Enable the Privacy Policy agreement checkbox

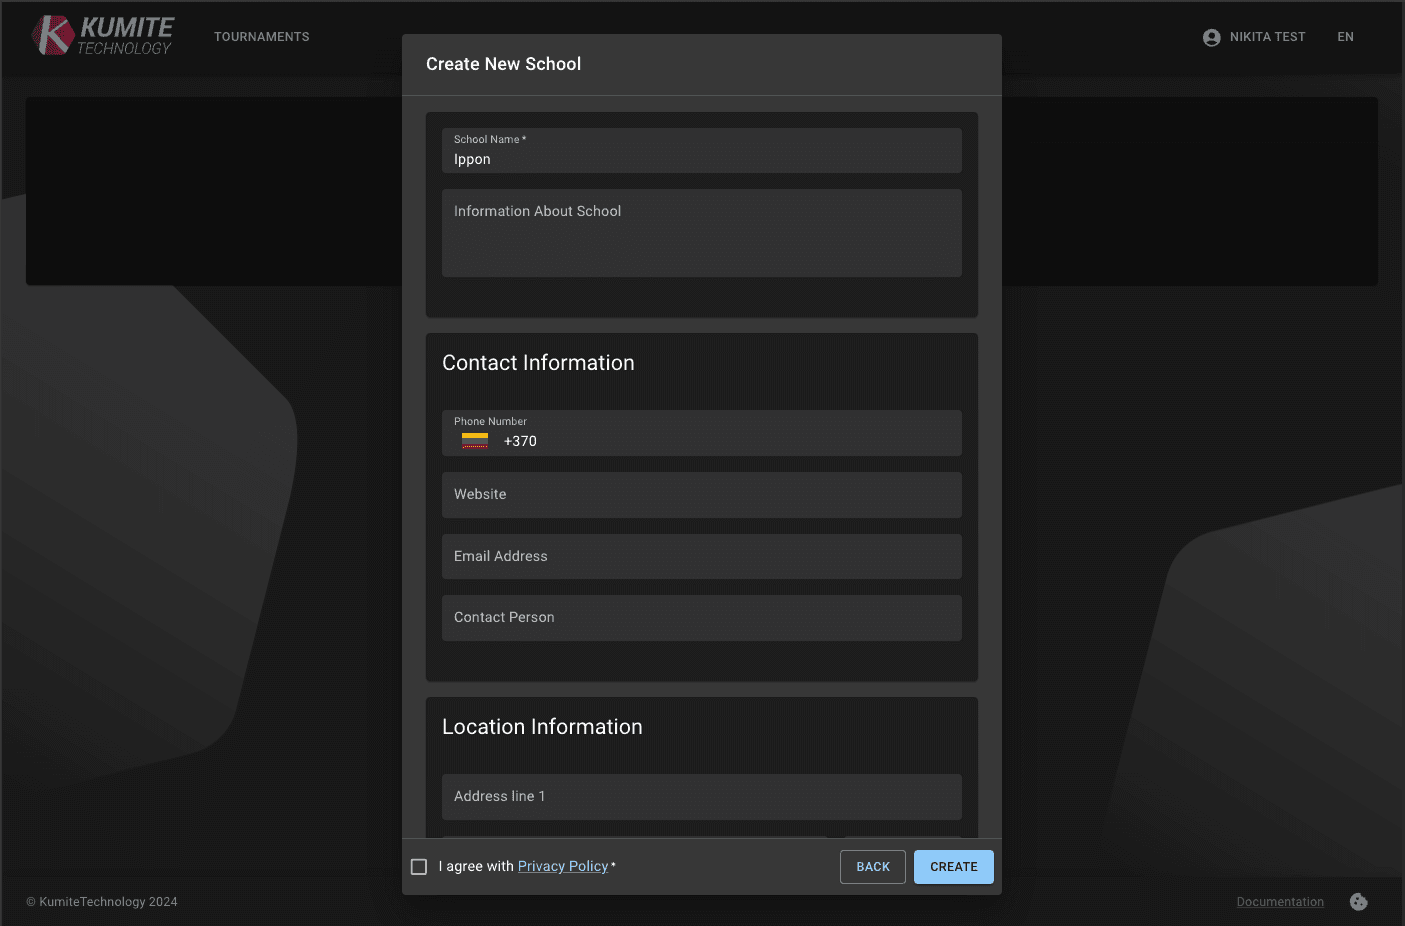419,866
